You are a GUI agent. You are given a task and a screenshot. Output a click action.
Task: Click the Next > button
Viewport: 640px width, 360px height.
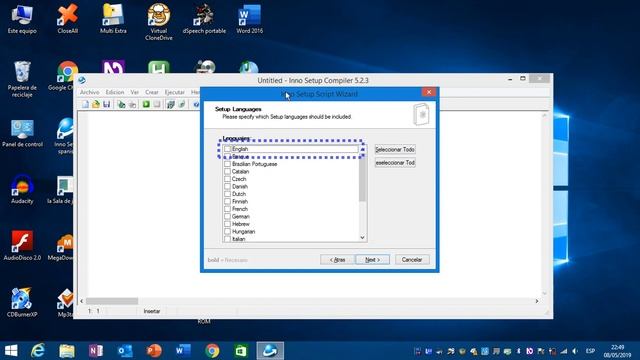click(x=372, y=260)
